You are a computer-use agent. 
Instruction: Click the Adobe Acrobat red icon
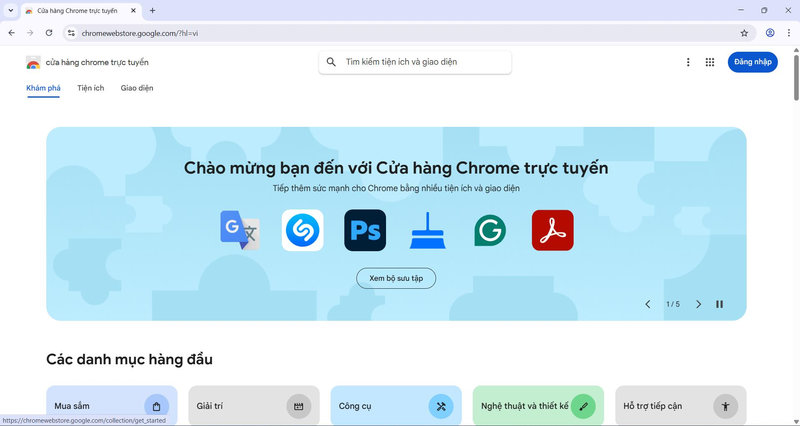pos(553,230)
